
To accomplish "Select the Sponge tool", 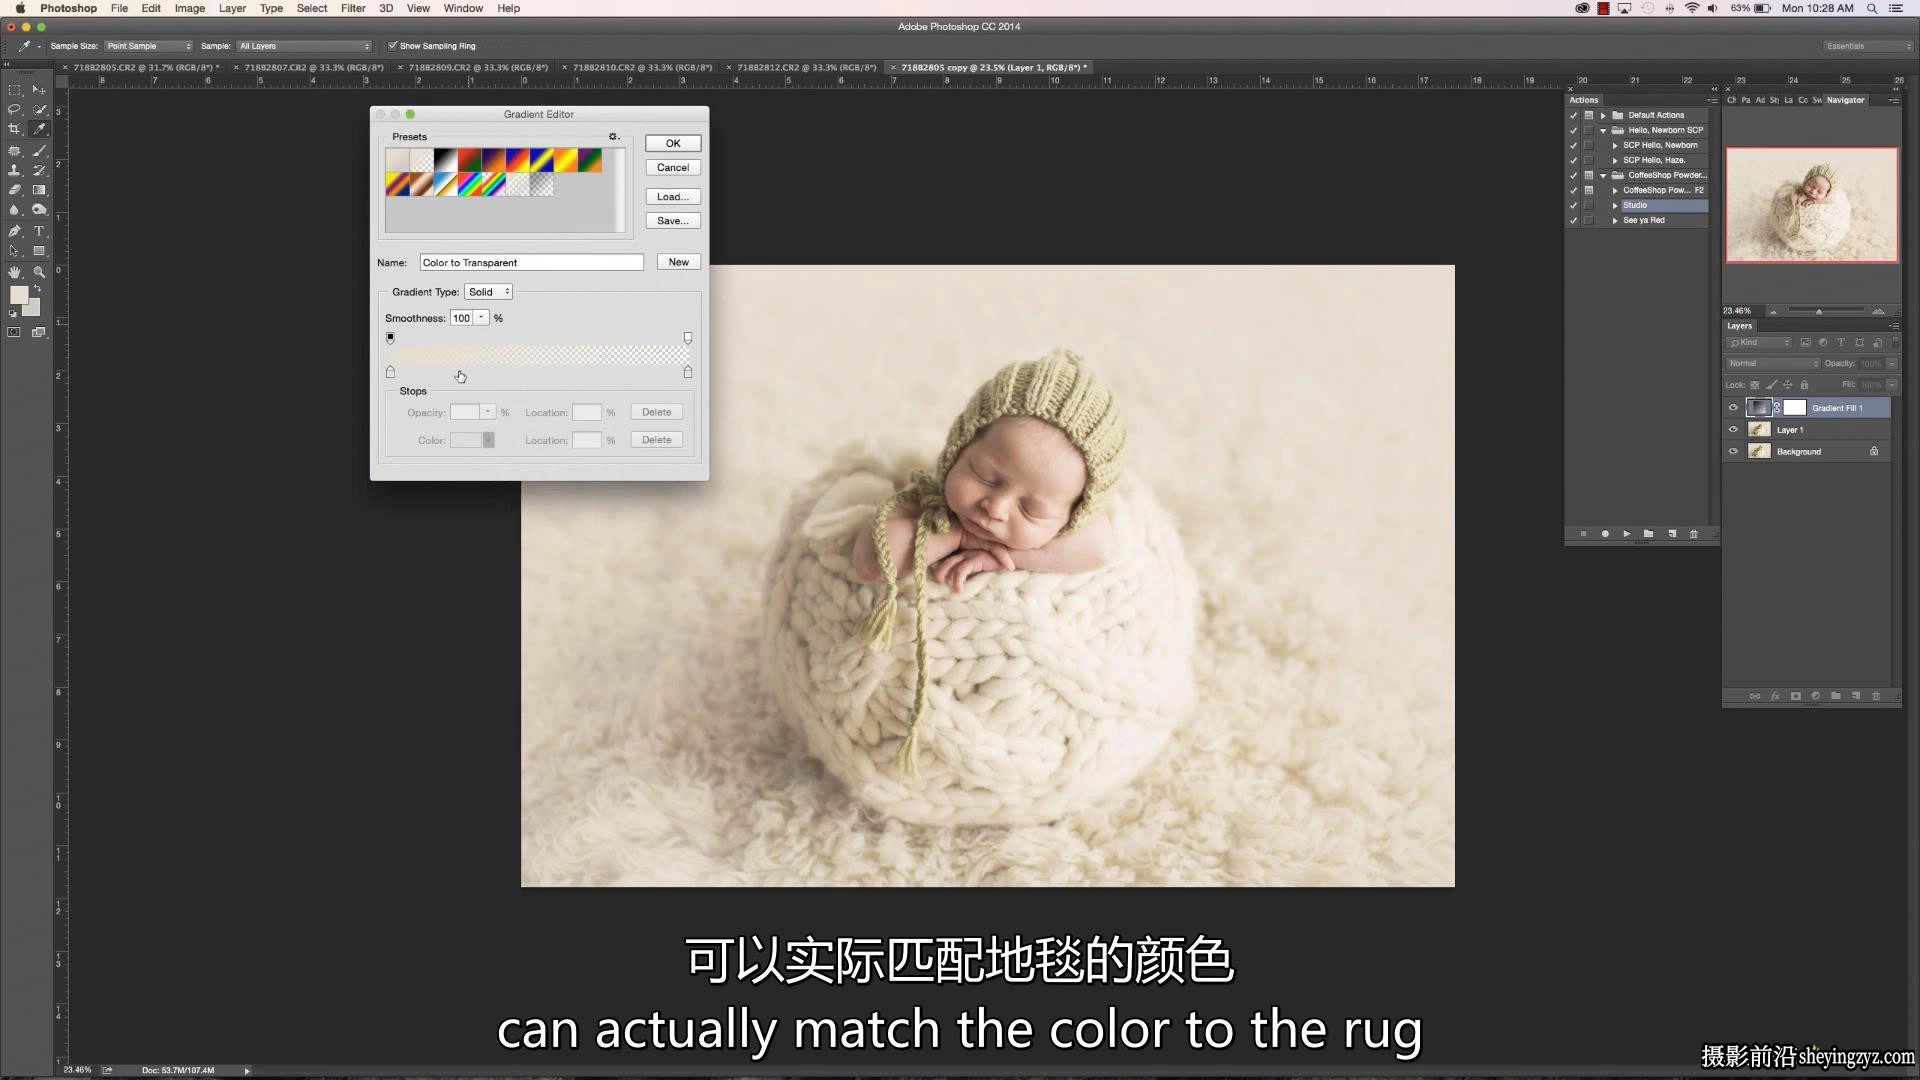I will (x=39, y=210).
